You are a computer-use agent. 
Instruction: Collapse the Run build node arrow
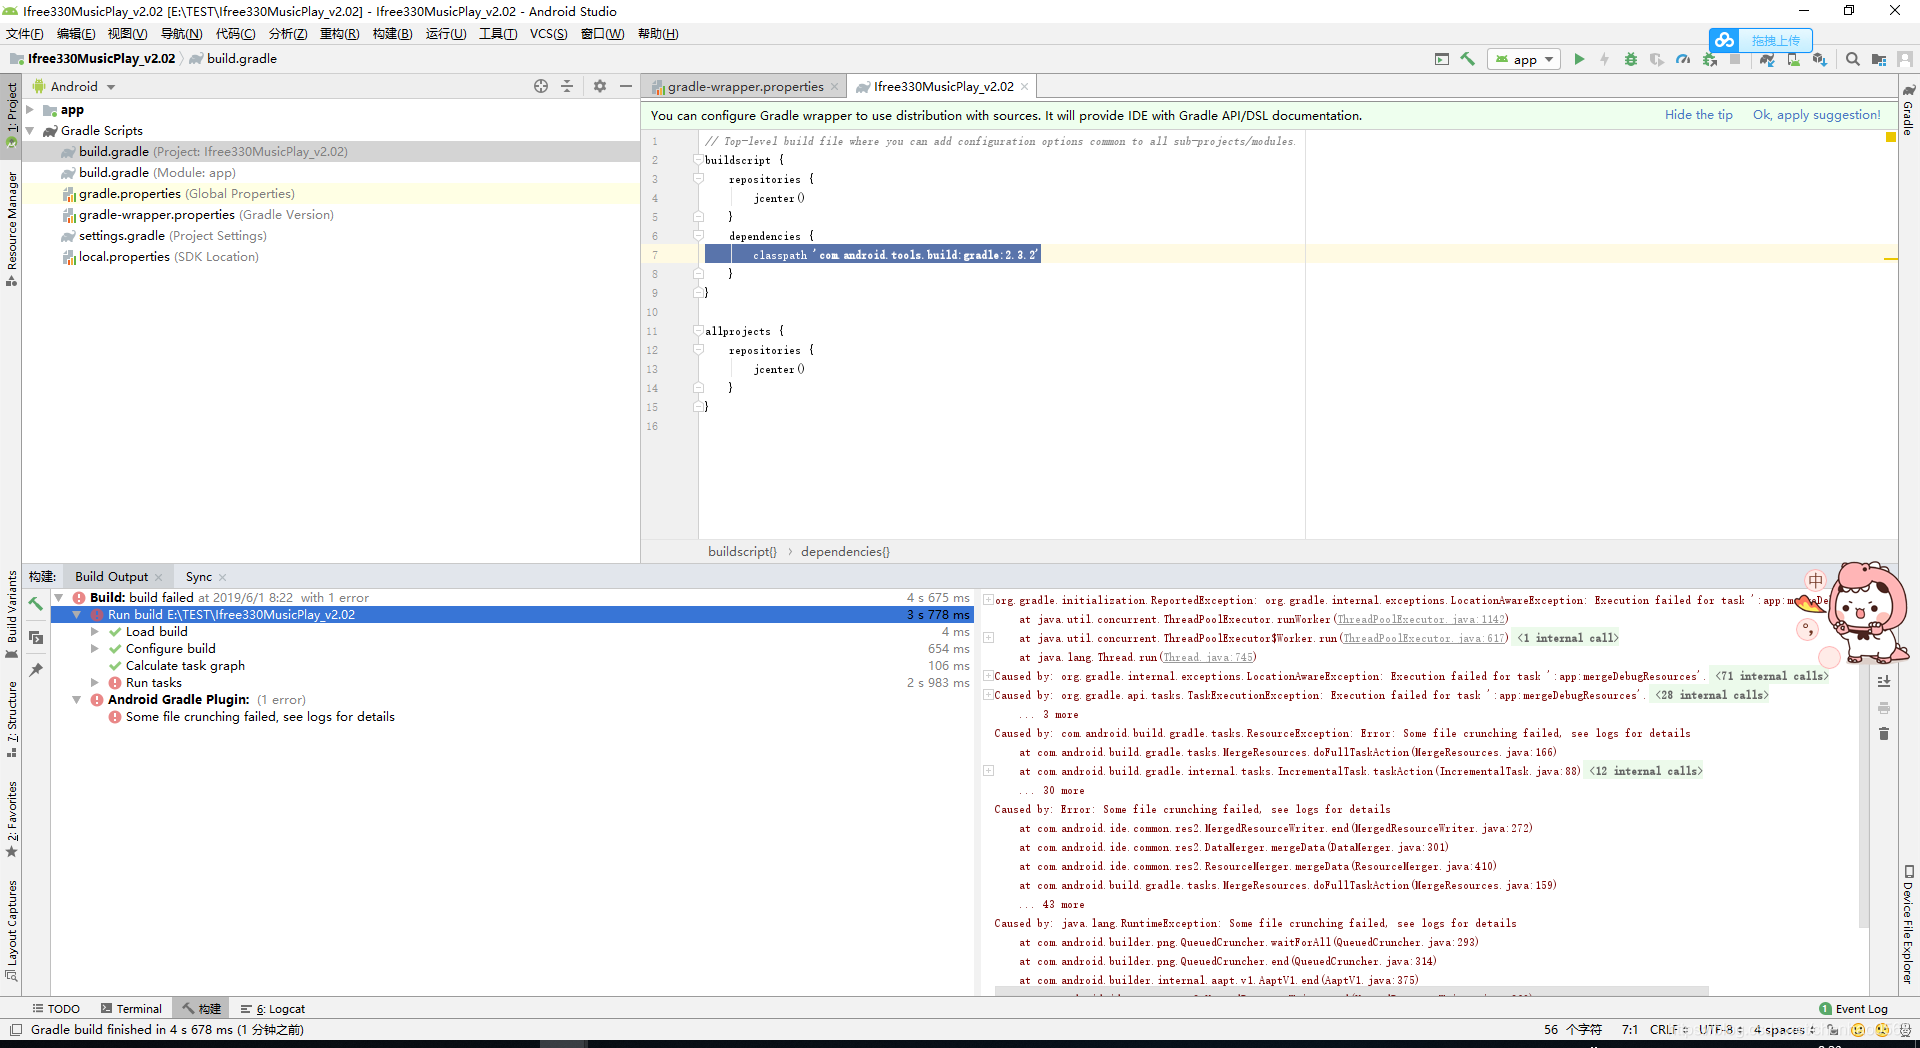77,615
